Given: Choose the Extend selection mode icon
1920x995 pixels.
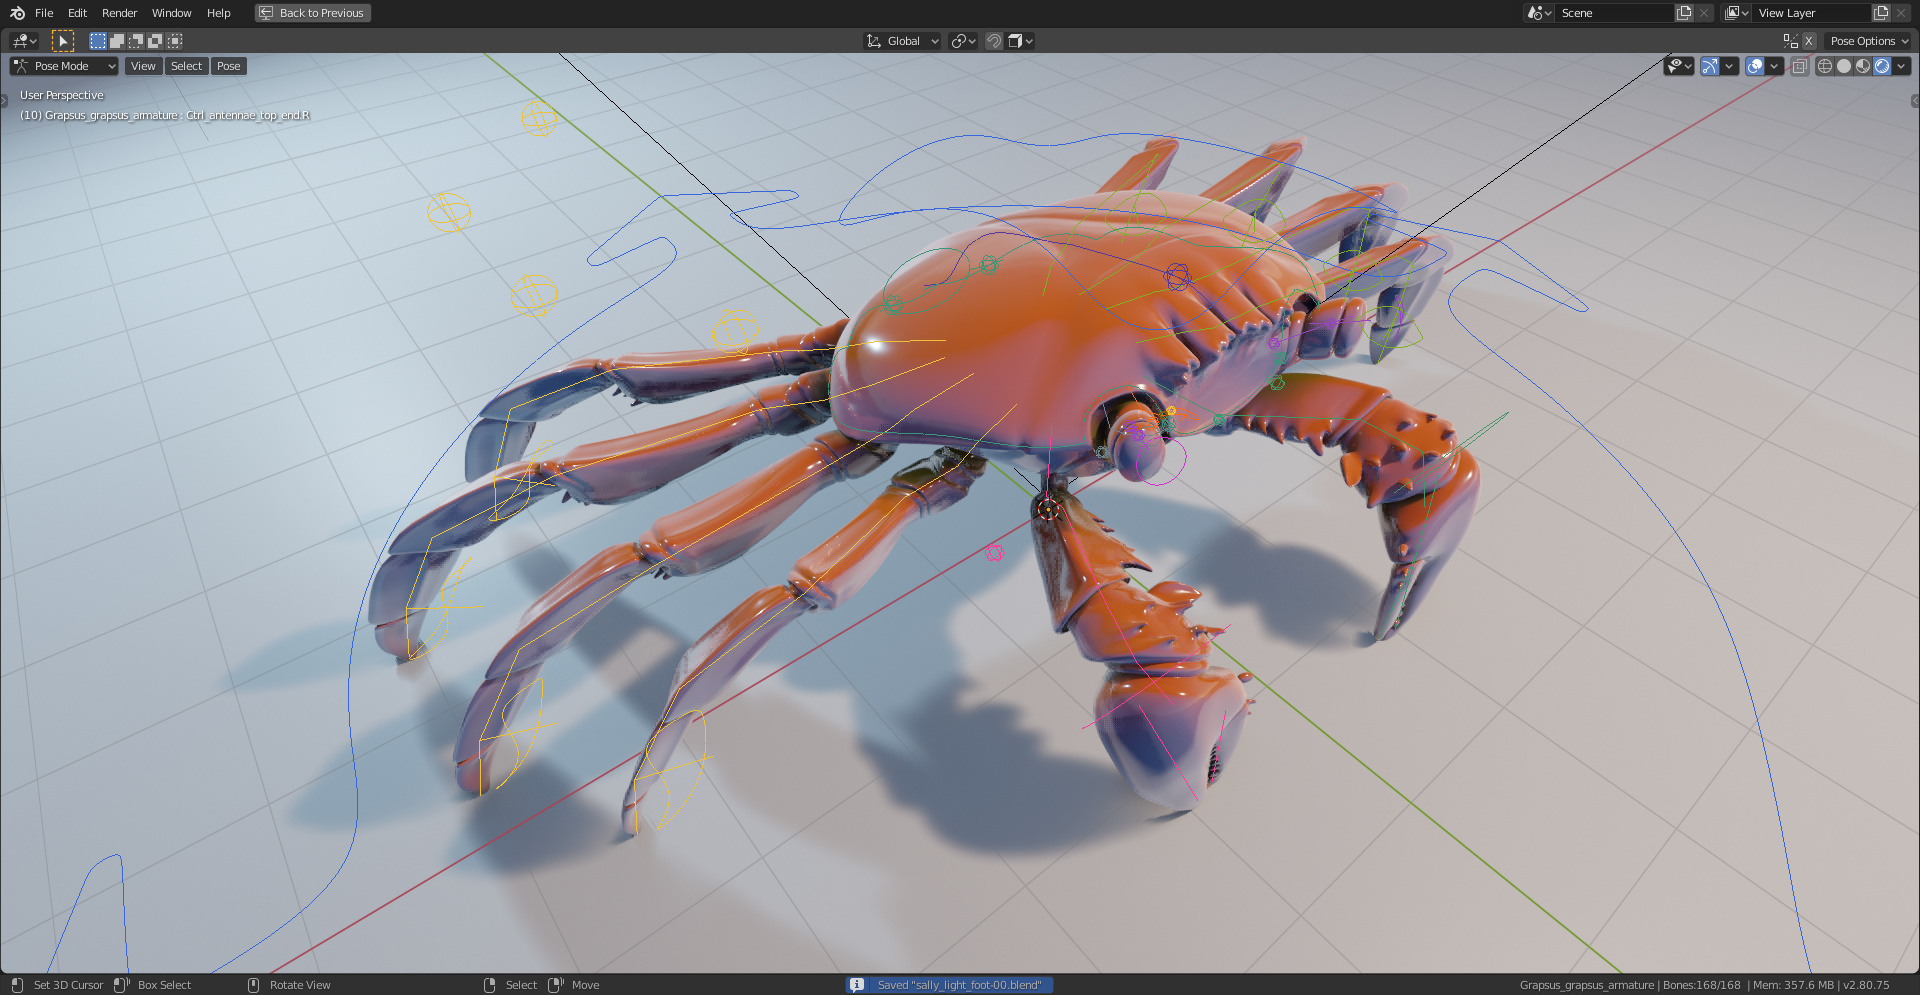Looking at the screenshot, I should click(117, 41).
